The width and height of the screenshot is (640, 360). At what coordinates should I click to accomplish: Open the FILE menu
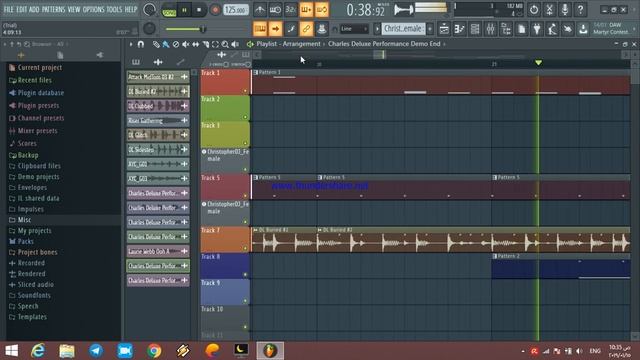click(9, 9)
